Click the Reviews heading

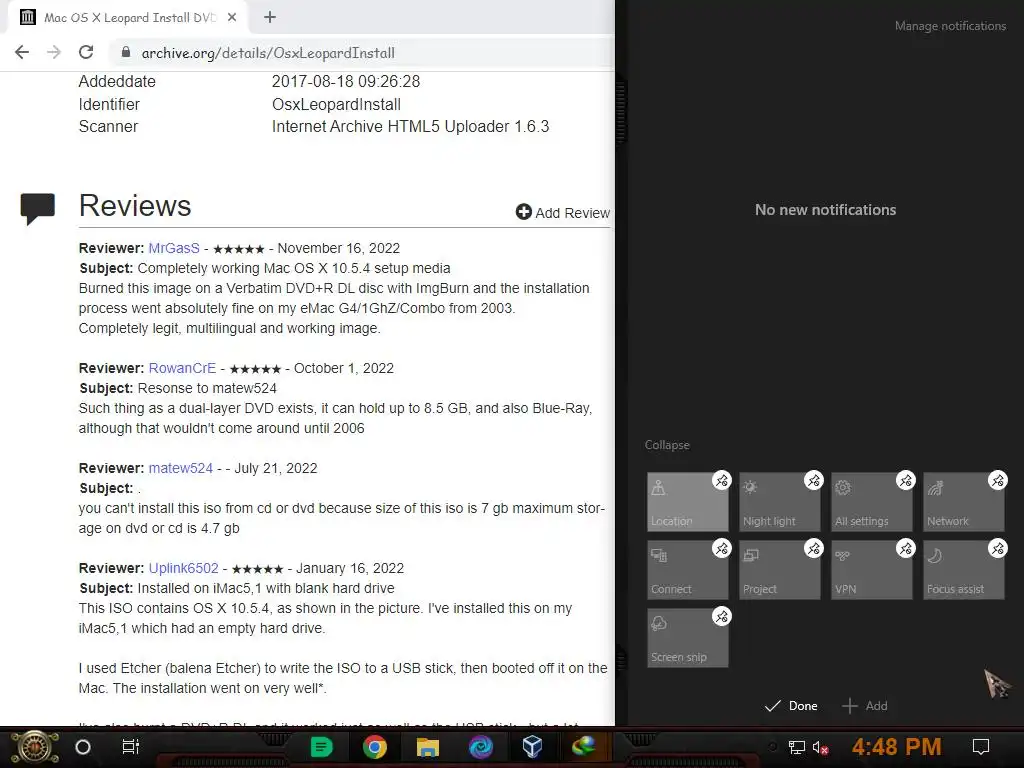(135, 206)
